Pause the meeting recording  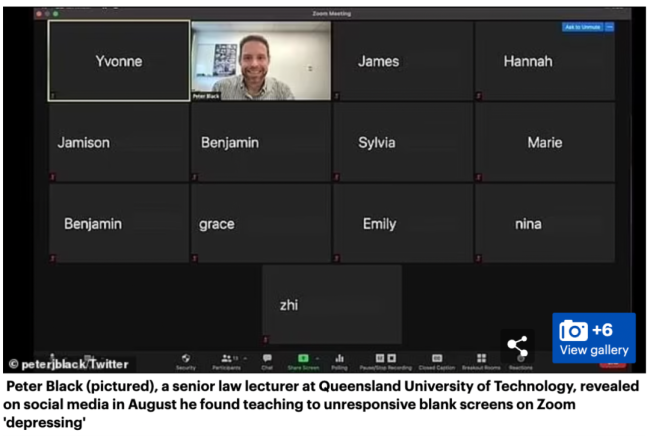coord(380,358)
